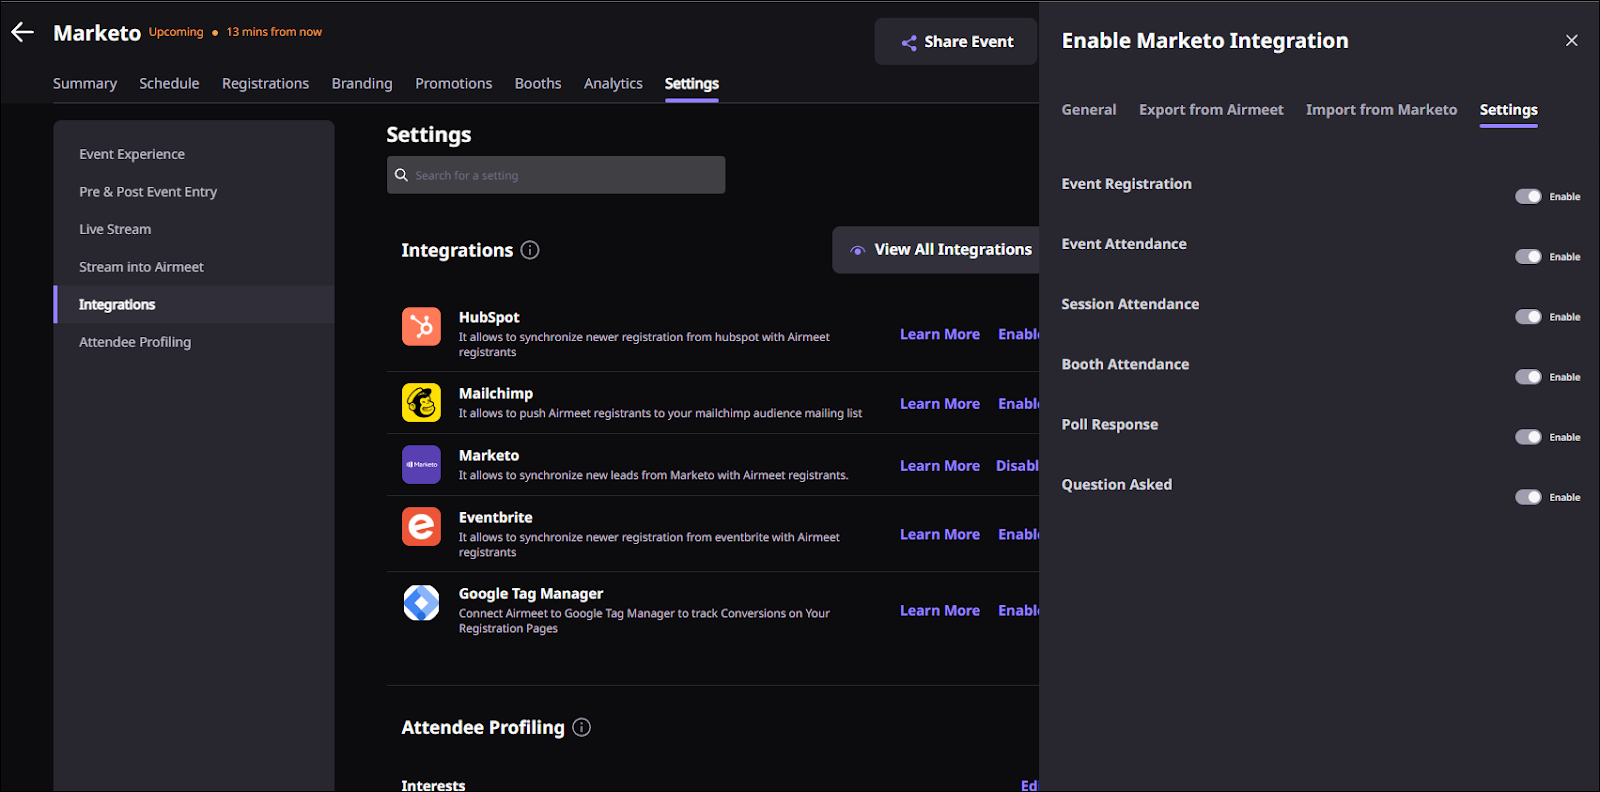Viewport: 1600px width, 792px height.
Task: Open the Booths tab
Action: tap(538, 84)
